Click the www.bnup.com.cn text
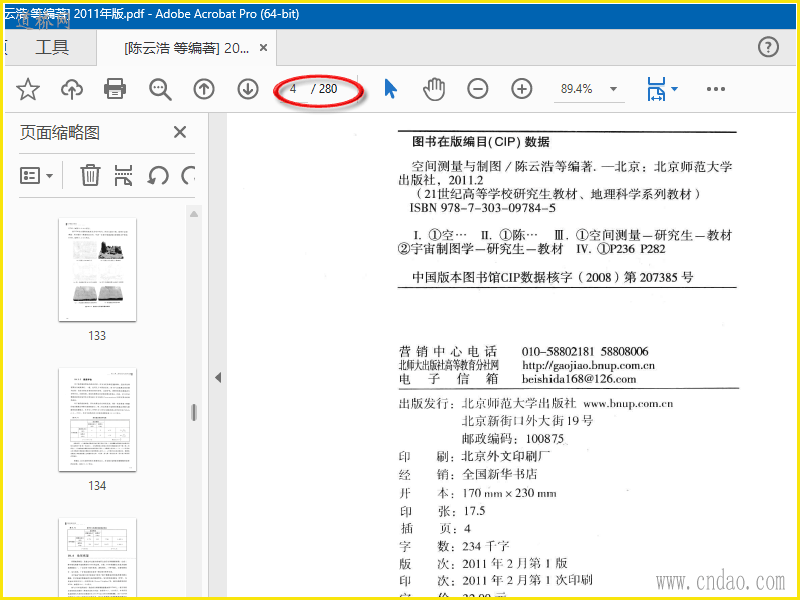The width and height of the screenshot is (800, 600). click(x=628, y=404)
